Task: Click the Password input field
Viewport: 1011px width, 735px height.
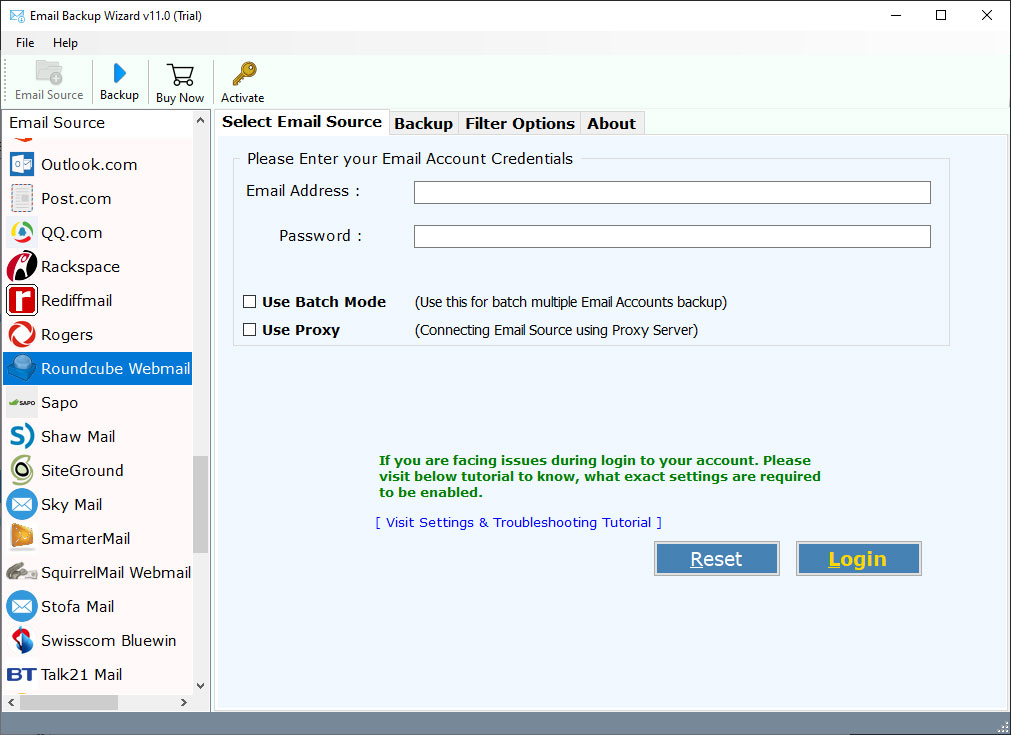Action: point(672,236)
